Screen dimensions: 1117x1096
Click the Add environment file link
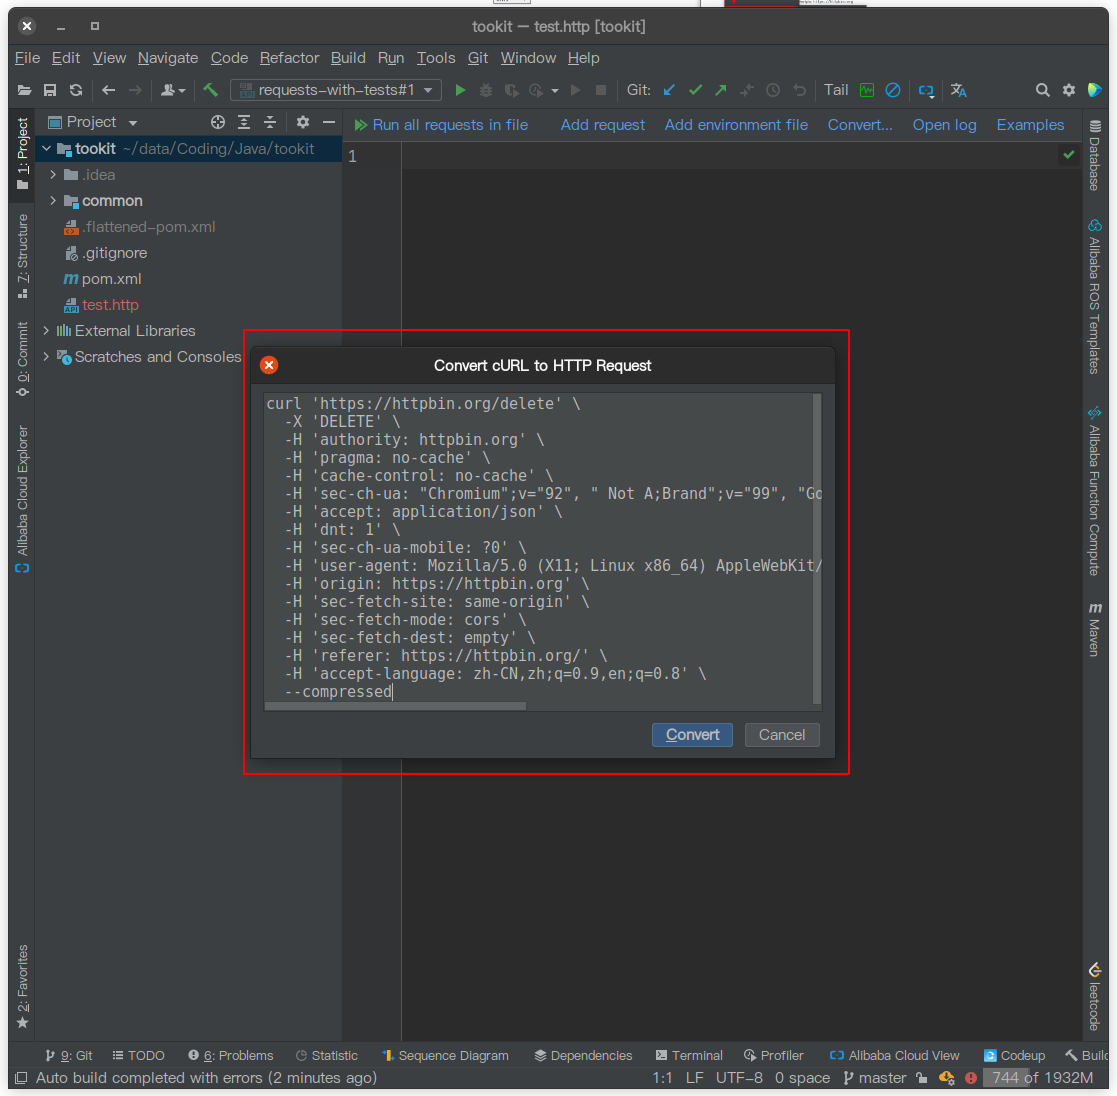(x=737, y=125)
